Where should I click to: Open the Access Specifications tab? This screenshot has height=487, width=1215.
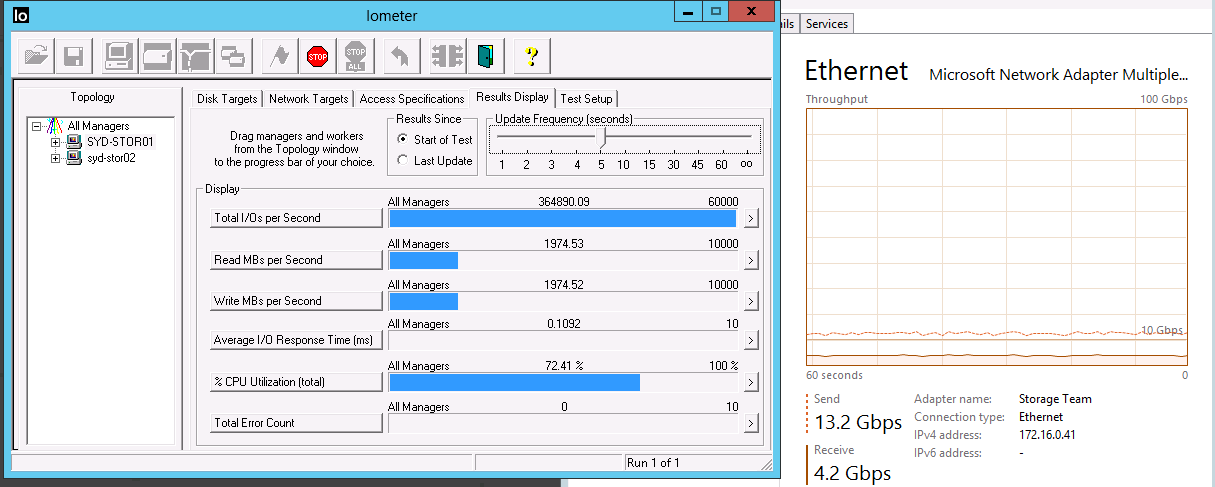coord(412,99)
